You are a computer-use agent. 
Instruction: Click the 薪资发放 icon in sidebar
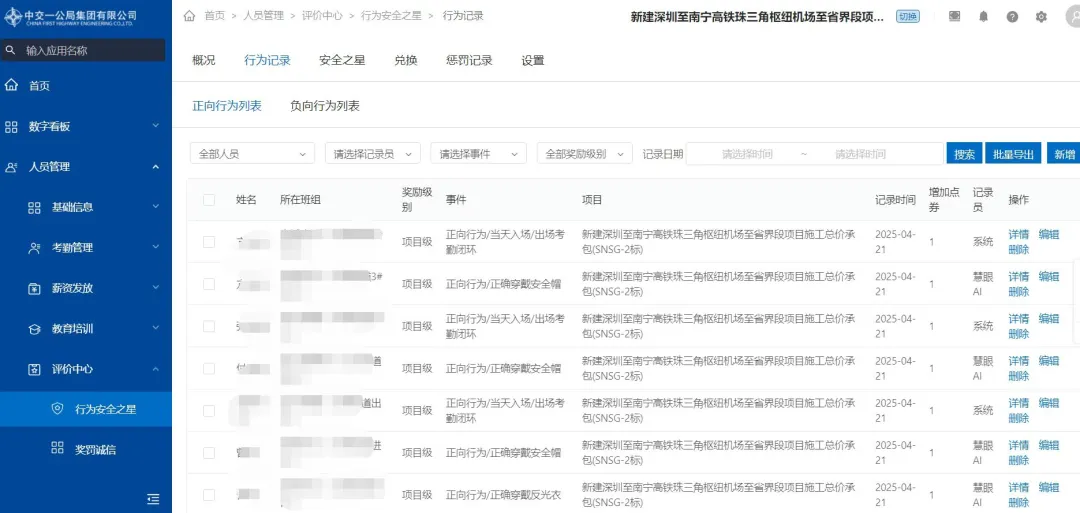click(34, 289)
